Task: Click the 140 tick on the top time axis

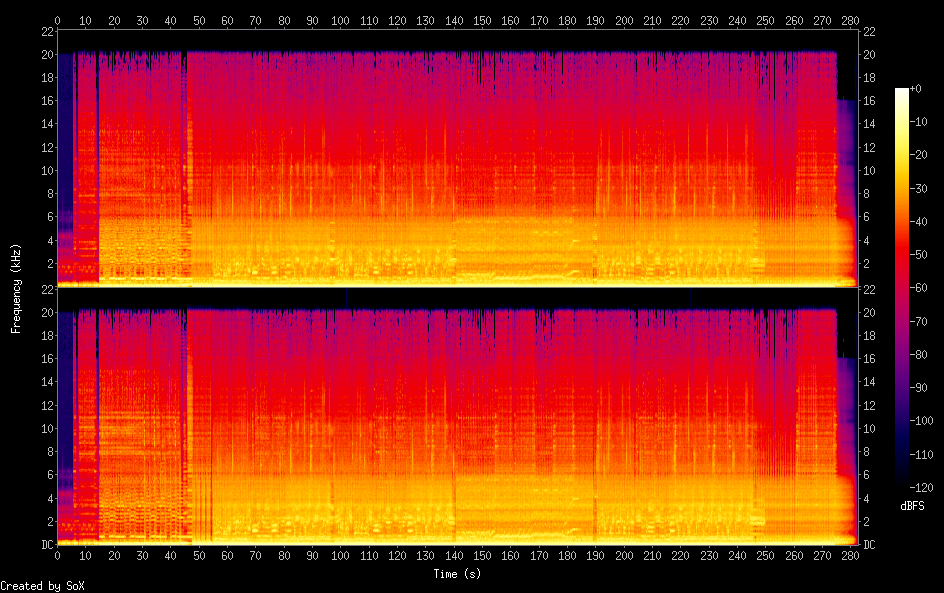Action: click(455, 21)
